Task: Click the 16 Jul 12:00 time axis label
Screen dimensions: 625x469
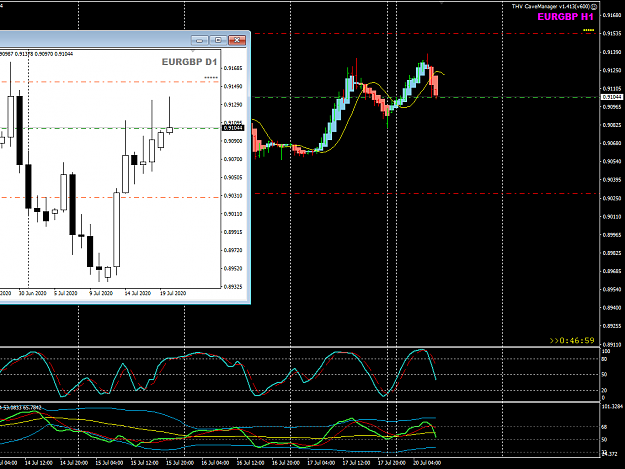Action: [250, 463]
